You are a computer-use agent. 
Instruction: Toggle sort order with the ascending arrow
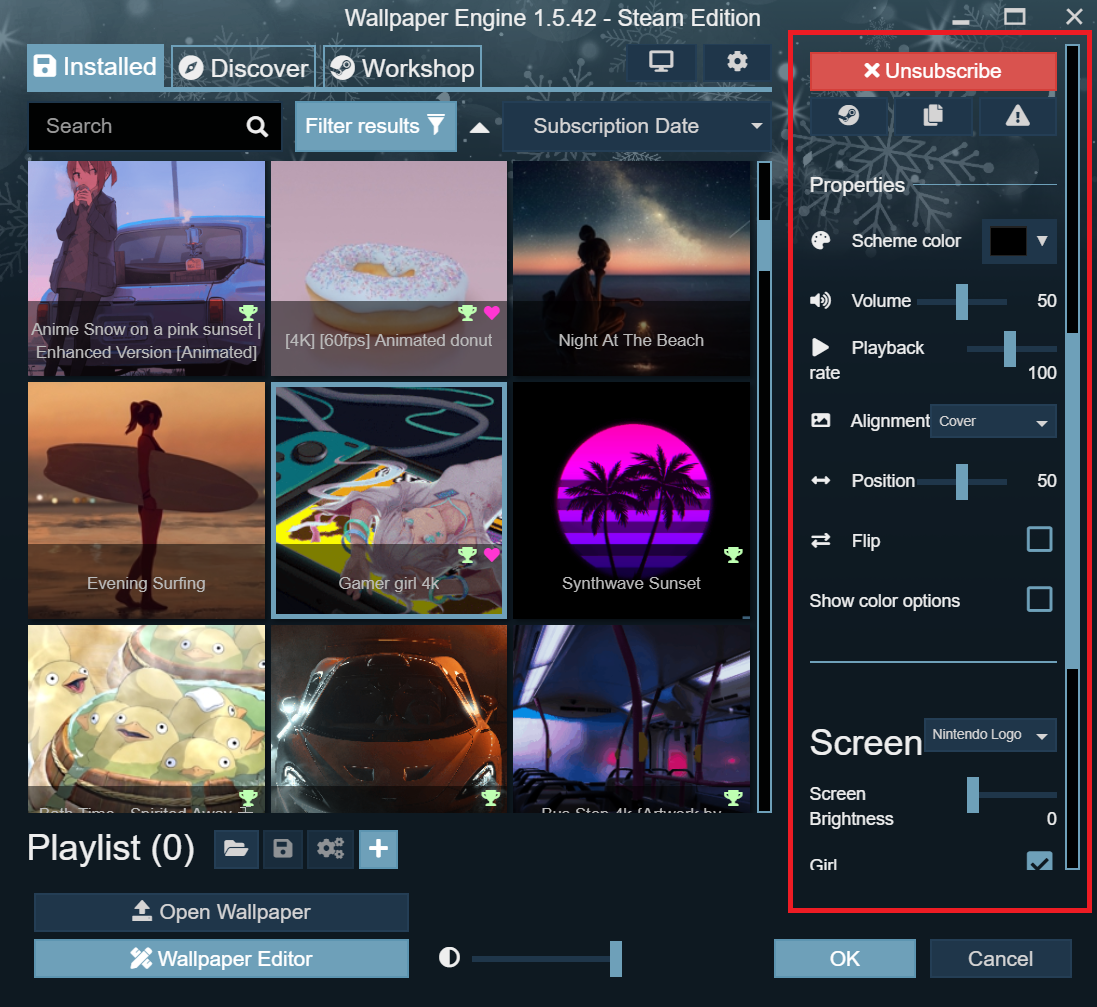(479, 127)
